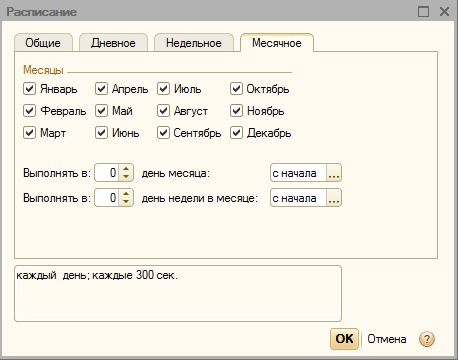Toggle the Сентябрь checkbox
Image resolution: width=458 pixels, height=360 pixels.
pyautogui.click(x=163, y=133)
